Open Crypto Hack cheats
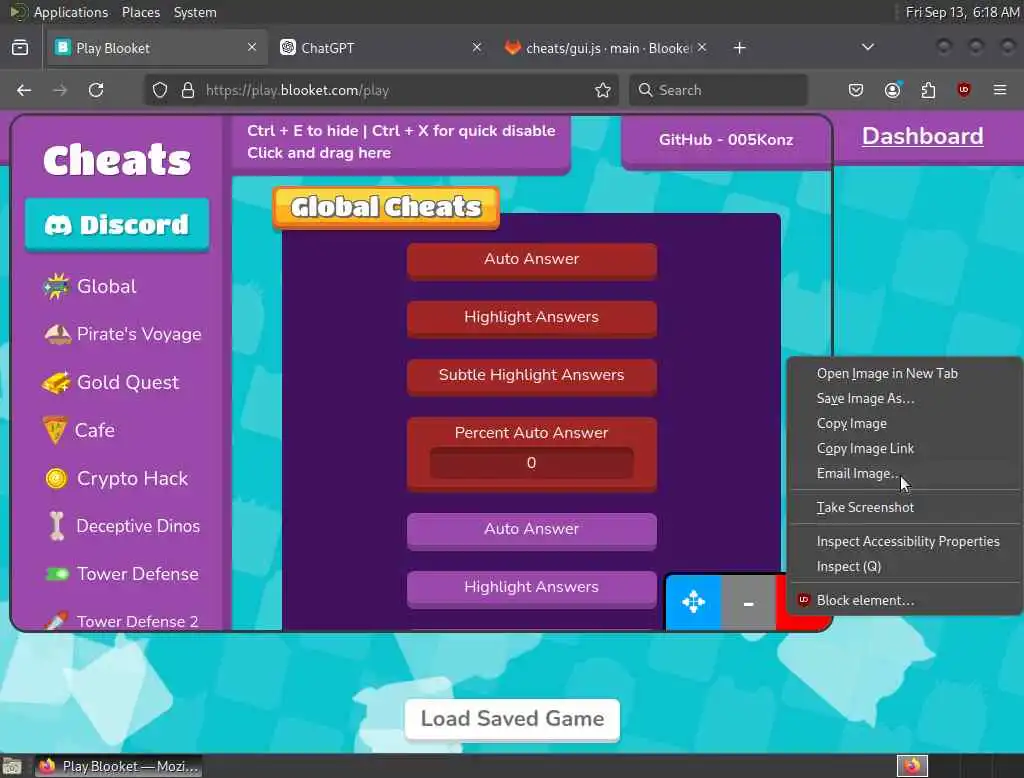 (116, 478)
